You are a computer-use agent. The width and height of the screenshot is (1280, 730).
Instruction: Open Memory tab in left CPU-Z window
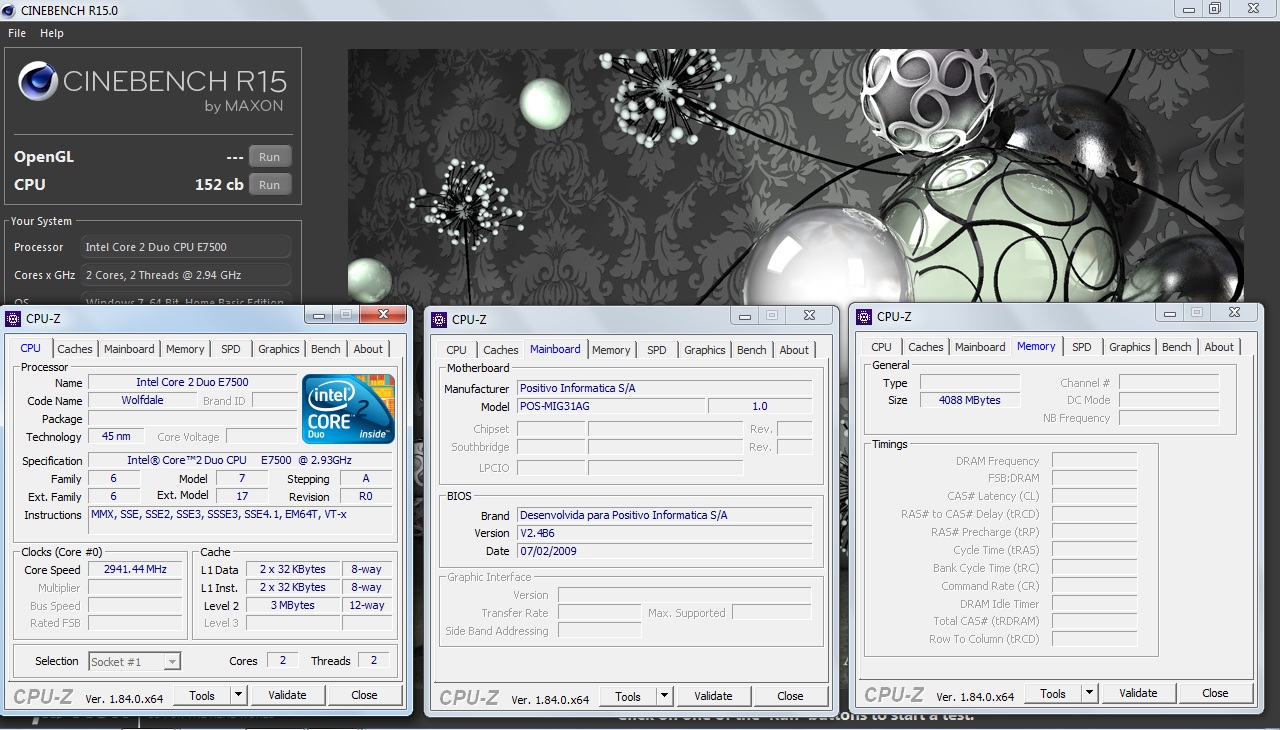[185, 349]
